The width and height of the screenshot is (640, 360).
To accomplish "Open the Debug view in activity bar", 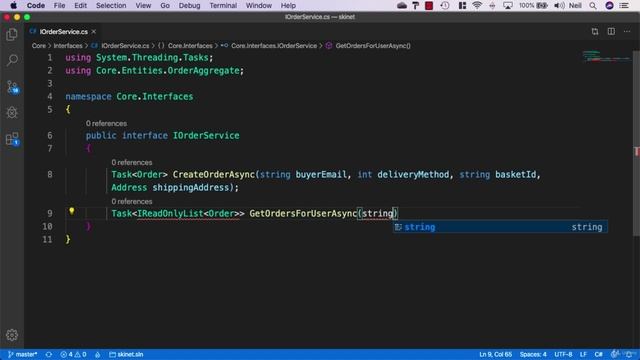I will click(x=12, y=113).
